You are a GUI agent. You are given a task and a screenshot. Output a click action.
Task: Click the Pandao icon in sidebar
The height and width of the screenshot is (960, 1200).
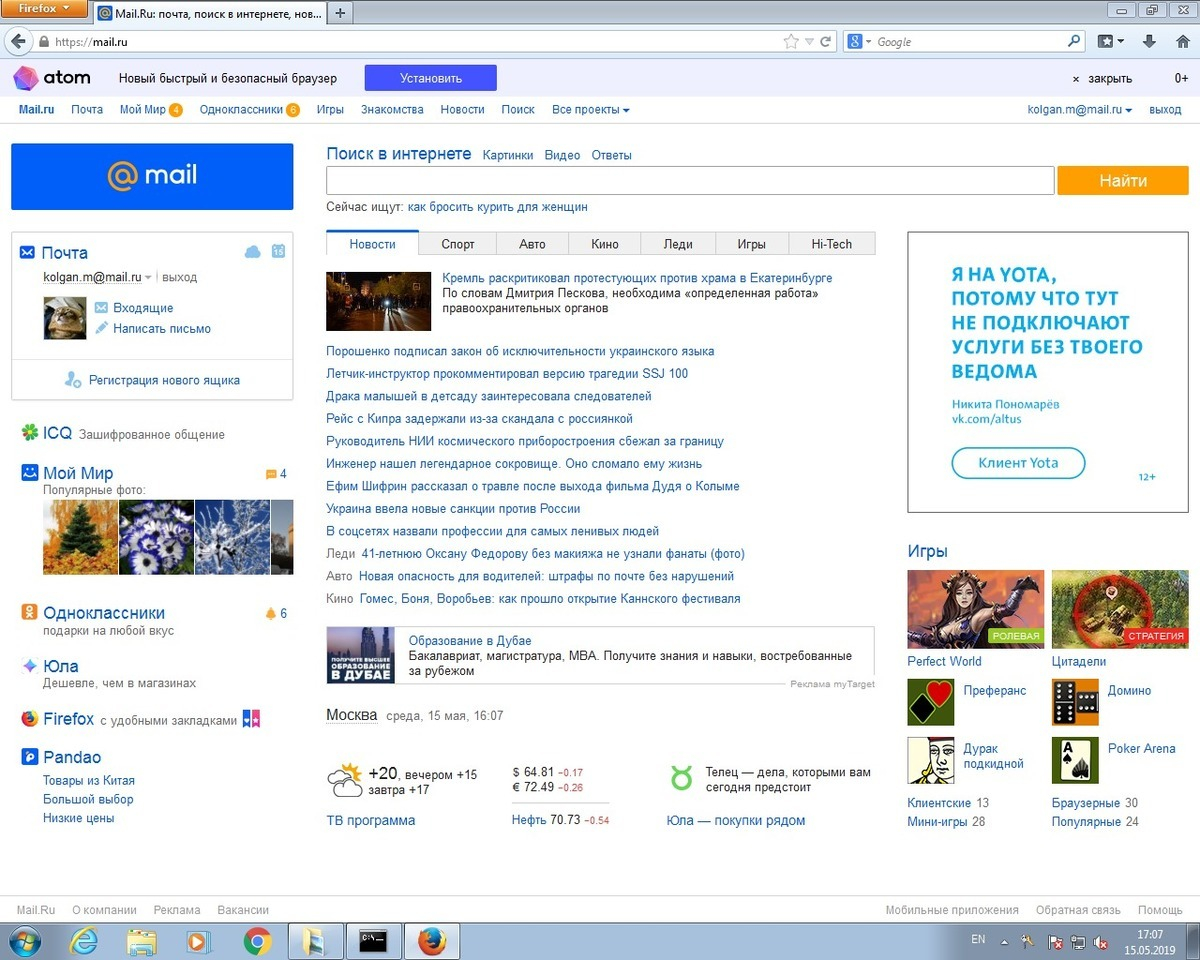coord(30,757)
